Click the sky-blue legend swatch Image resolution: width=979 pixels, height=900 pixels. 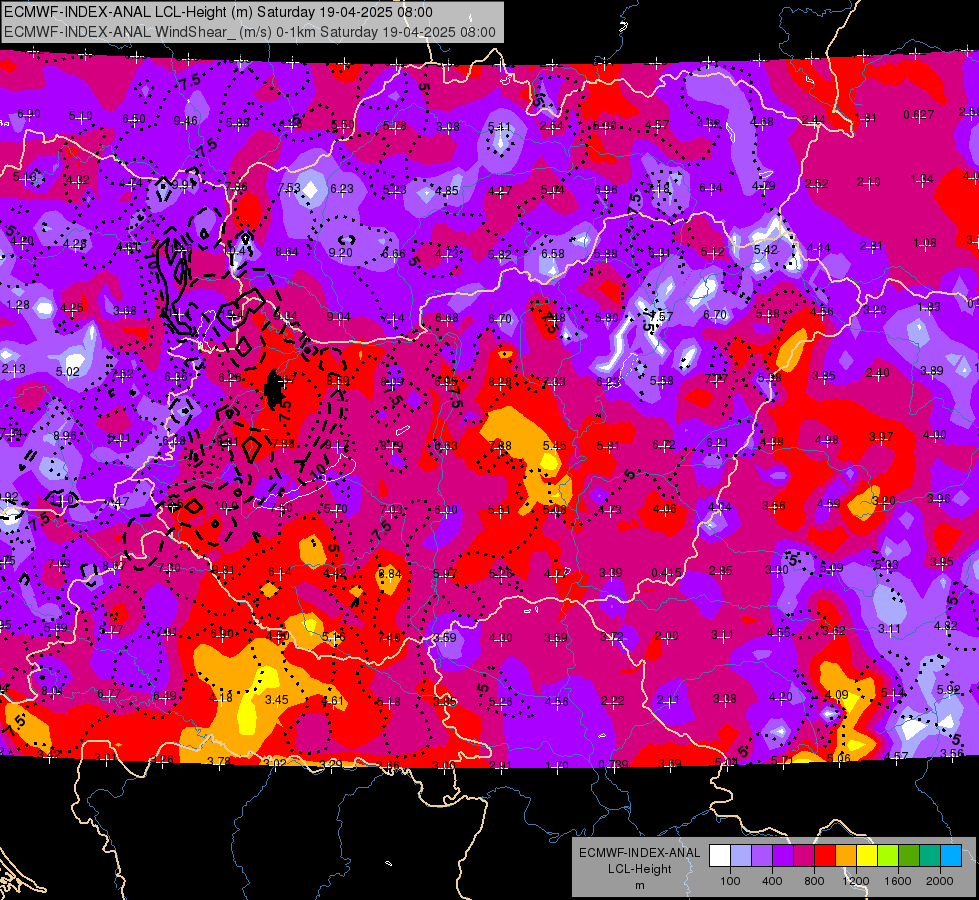951,855
